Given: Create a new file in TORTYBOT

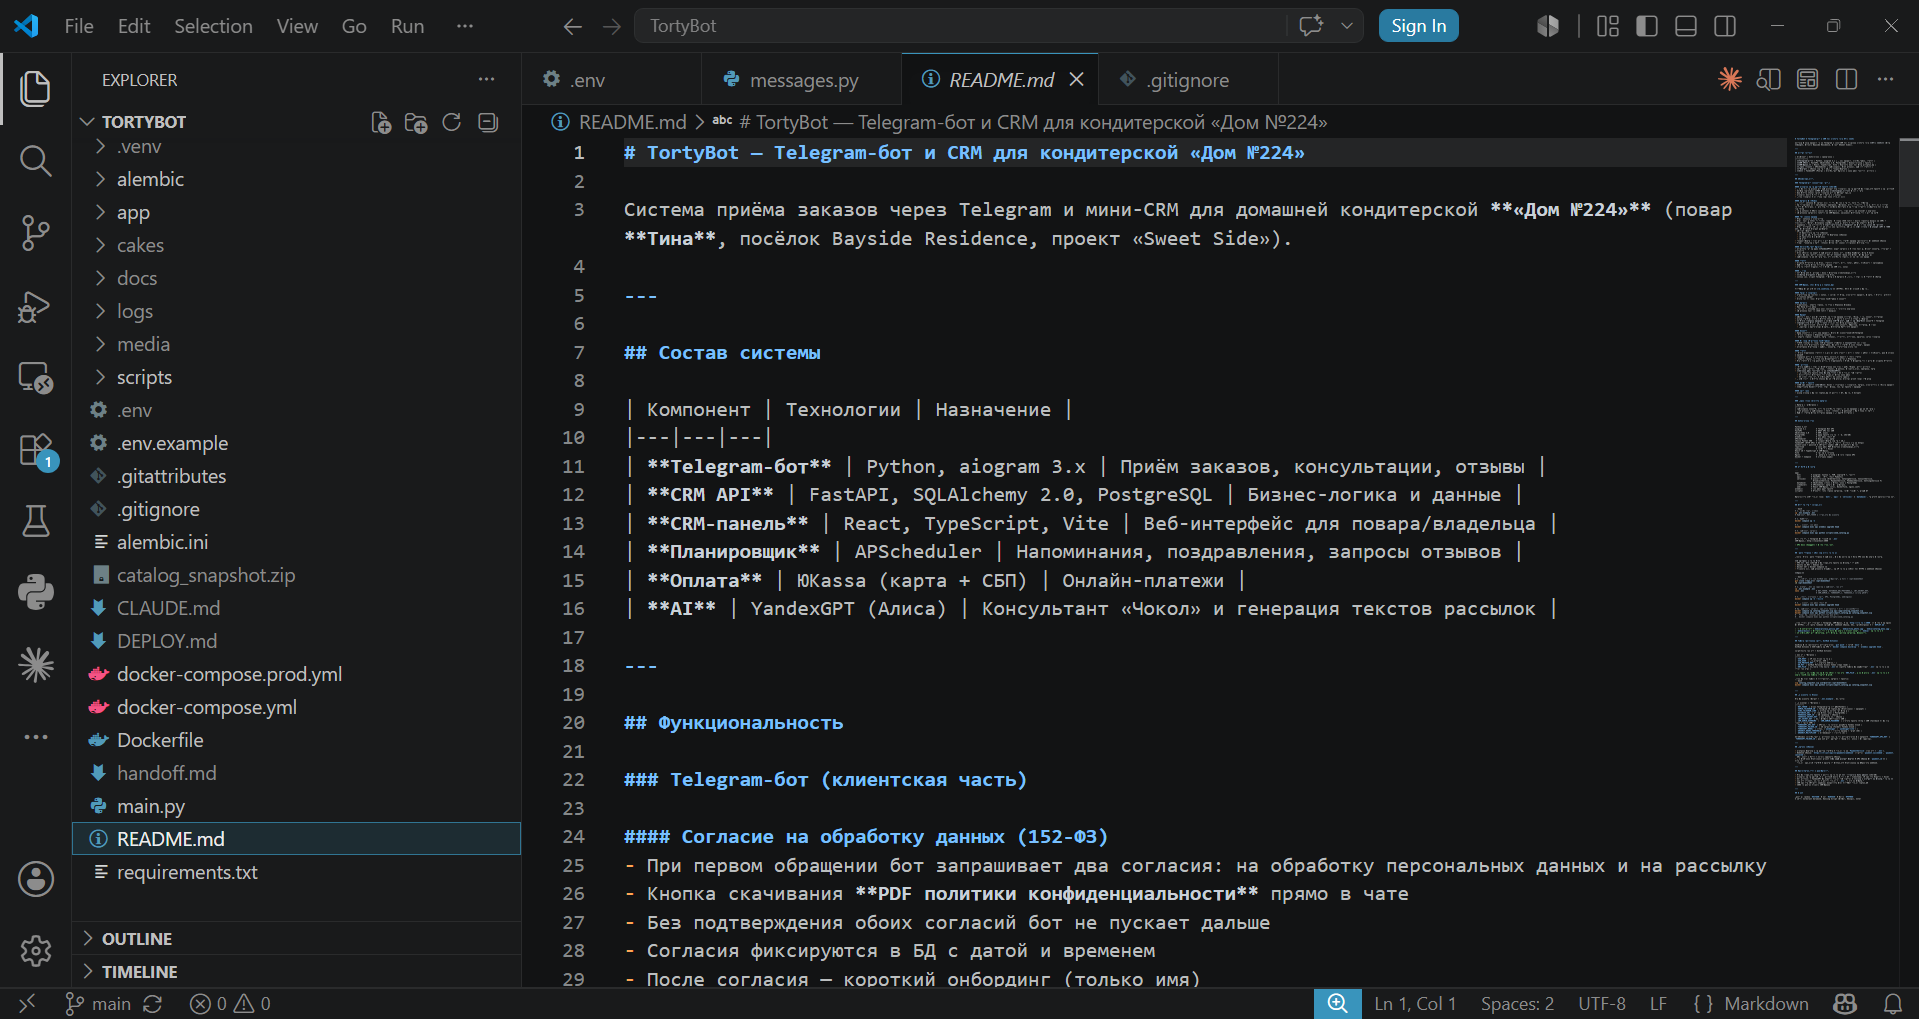Looking at the screenshot, I should 381,122.
